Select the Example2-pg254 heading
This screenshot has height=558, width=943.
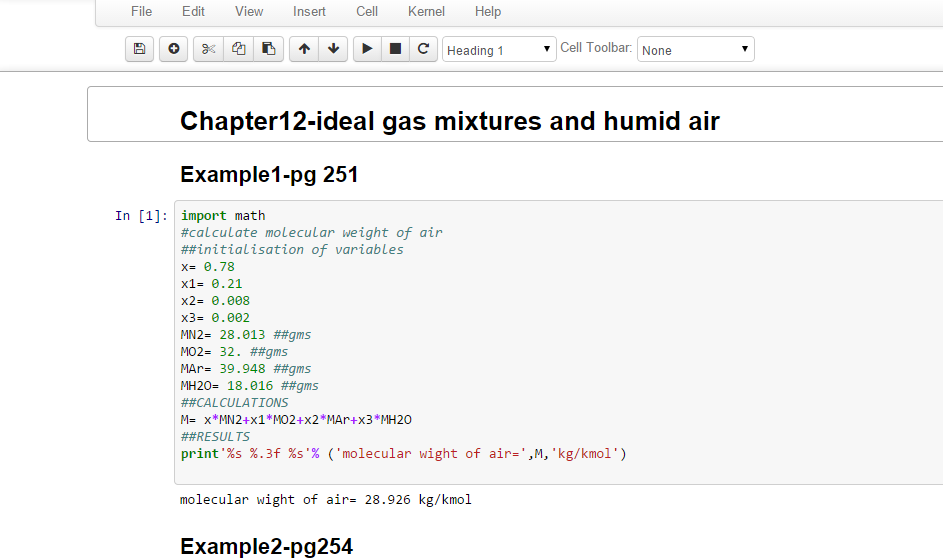tap(266, 546)
